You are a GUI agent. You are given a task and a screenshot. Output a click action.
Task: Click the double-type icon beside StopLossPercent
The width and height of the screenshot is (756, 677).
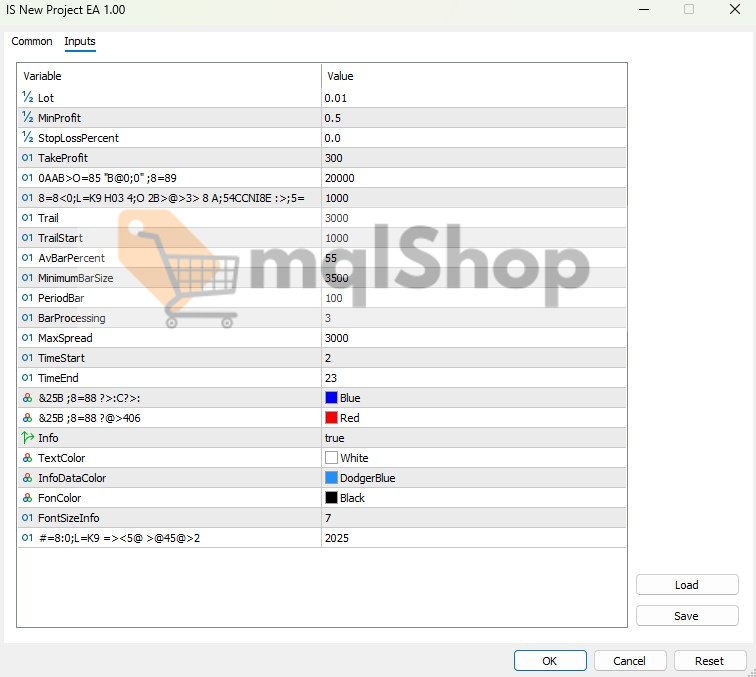tap(27, 137)
